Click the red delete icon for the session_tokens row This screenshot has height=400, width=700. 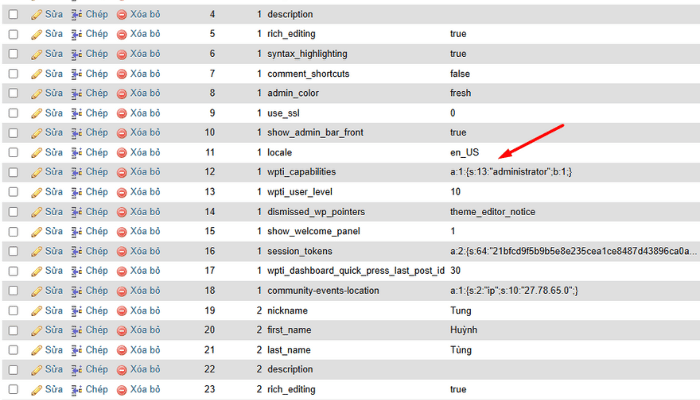click(122, 251)
